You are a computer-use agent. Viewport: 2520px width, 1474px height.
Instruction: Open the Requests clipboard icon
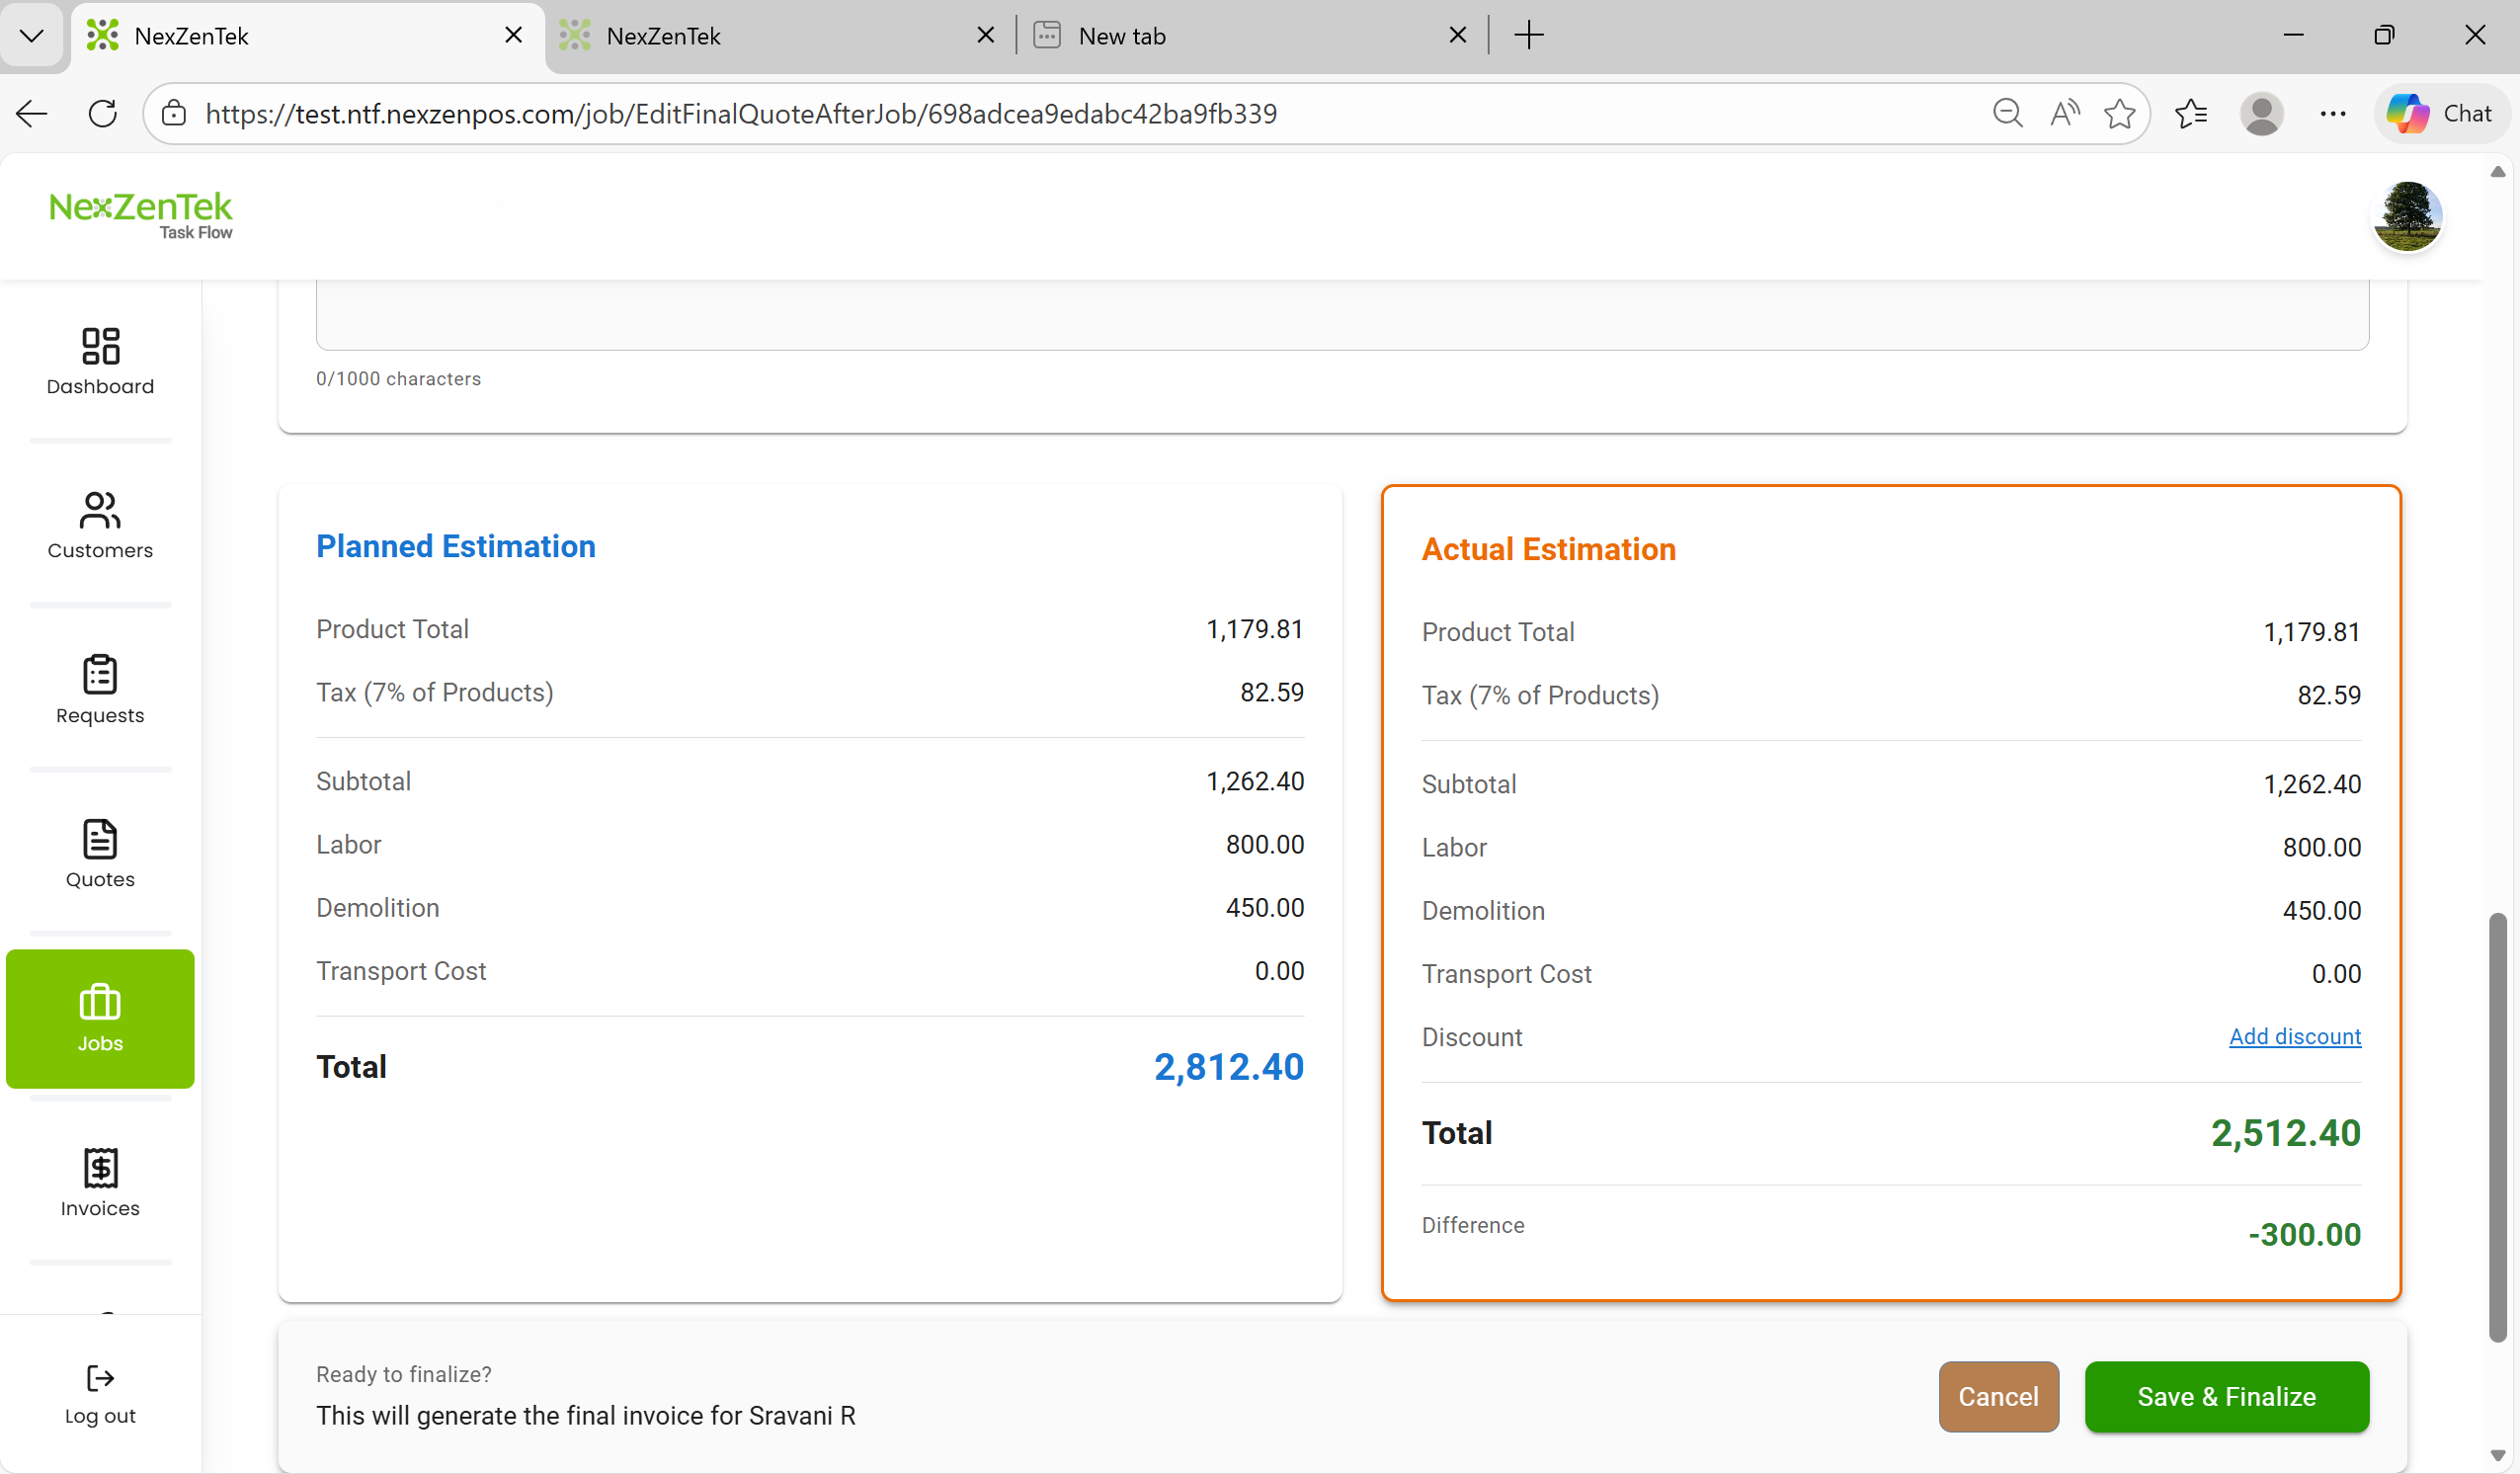100,675
